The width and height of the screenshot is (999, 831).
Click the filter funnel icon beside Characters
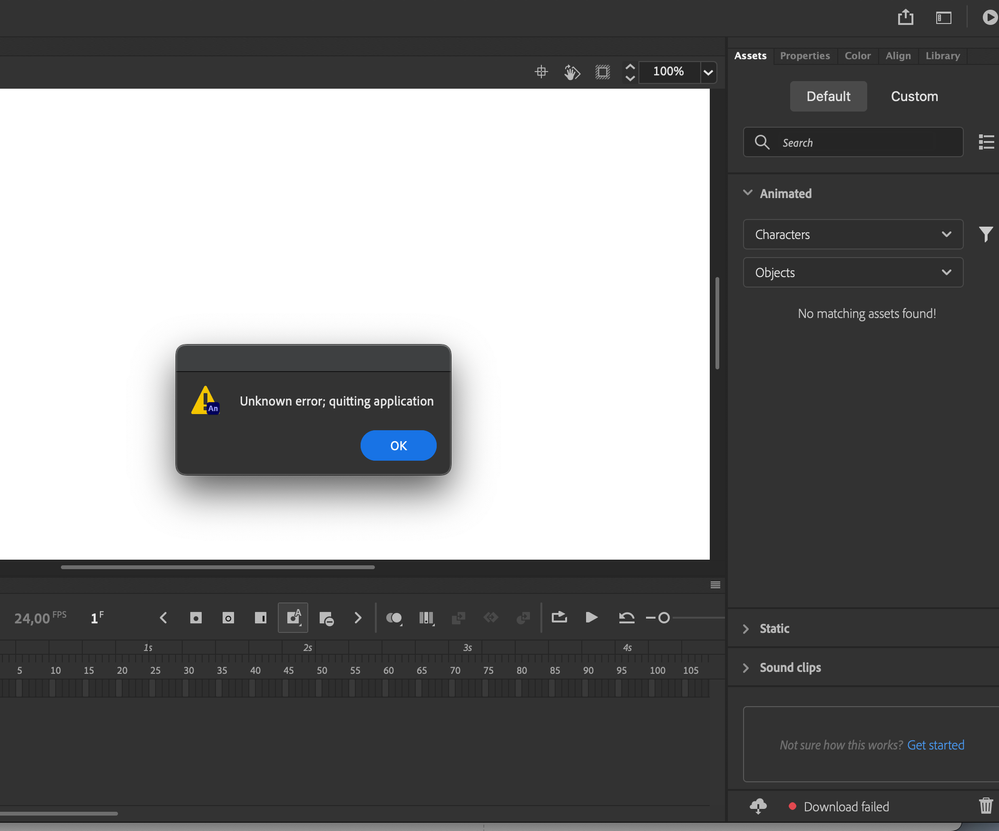tap(985, 234)
